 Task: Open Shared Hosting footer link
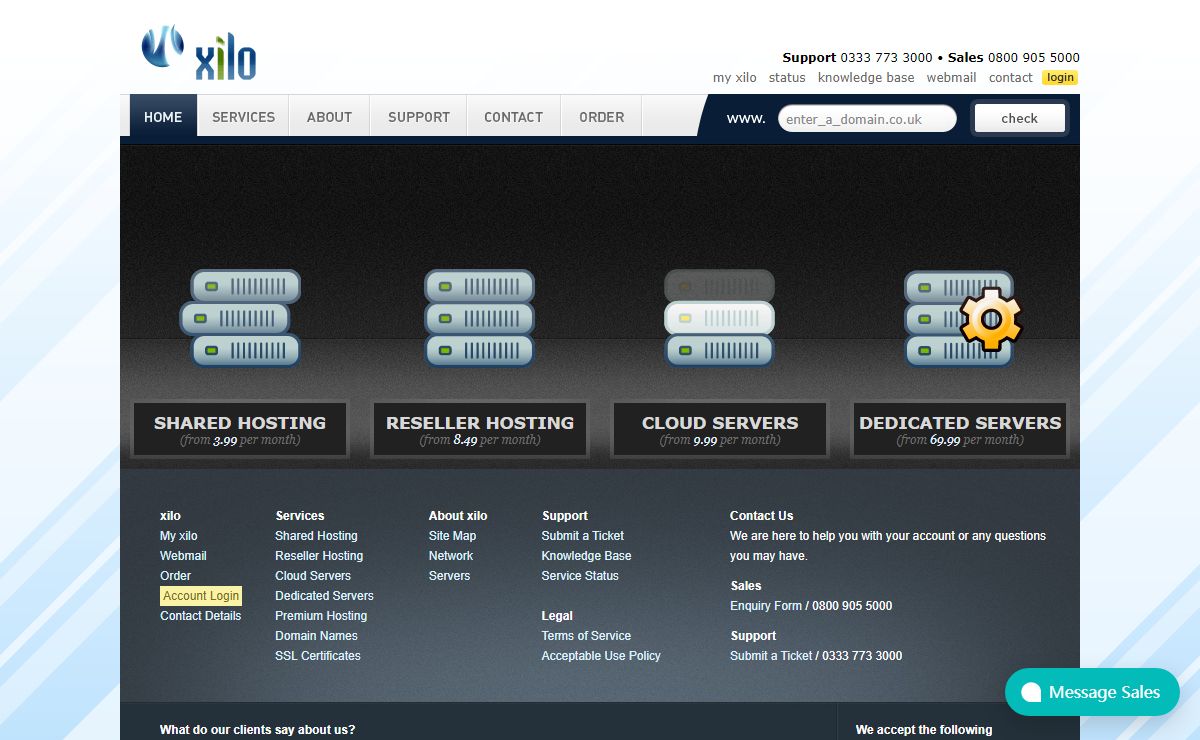(316, 536)
